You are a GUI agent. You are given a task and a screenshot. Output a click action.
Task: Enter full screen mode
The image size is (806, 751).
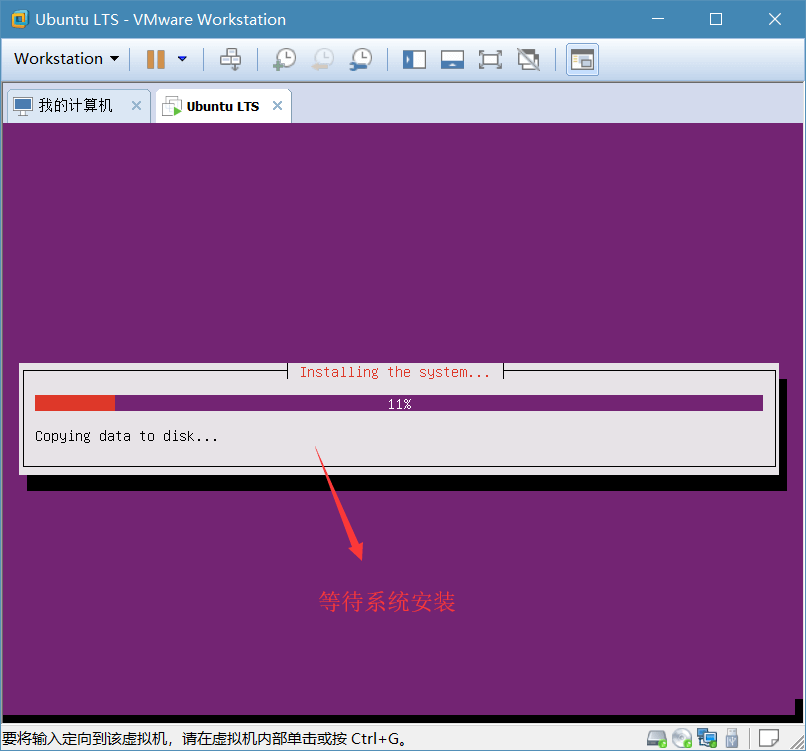490,59
